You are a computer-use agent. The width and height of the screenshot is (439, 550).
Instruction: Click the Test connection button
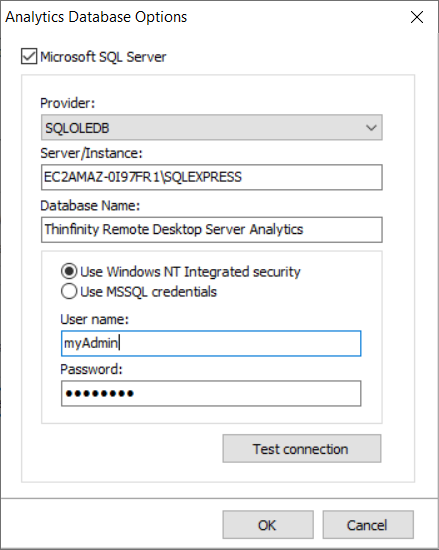pyautogui.click(x=302, y=449)
